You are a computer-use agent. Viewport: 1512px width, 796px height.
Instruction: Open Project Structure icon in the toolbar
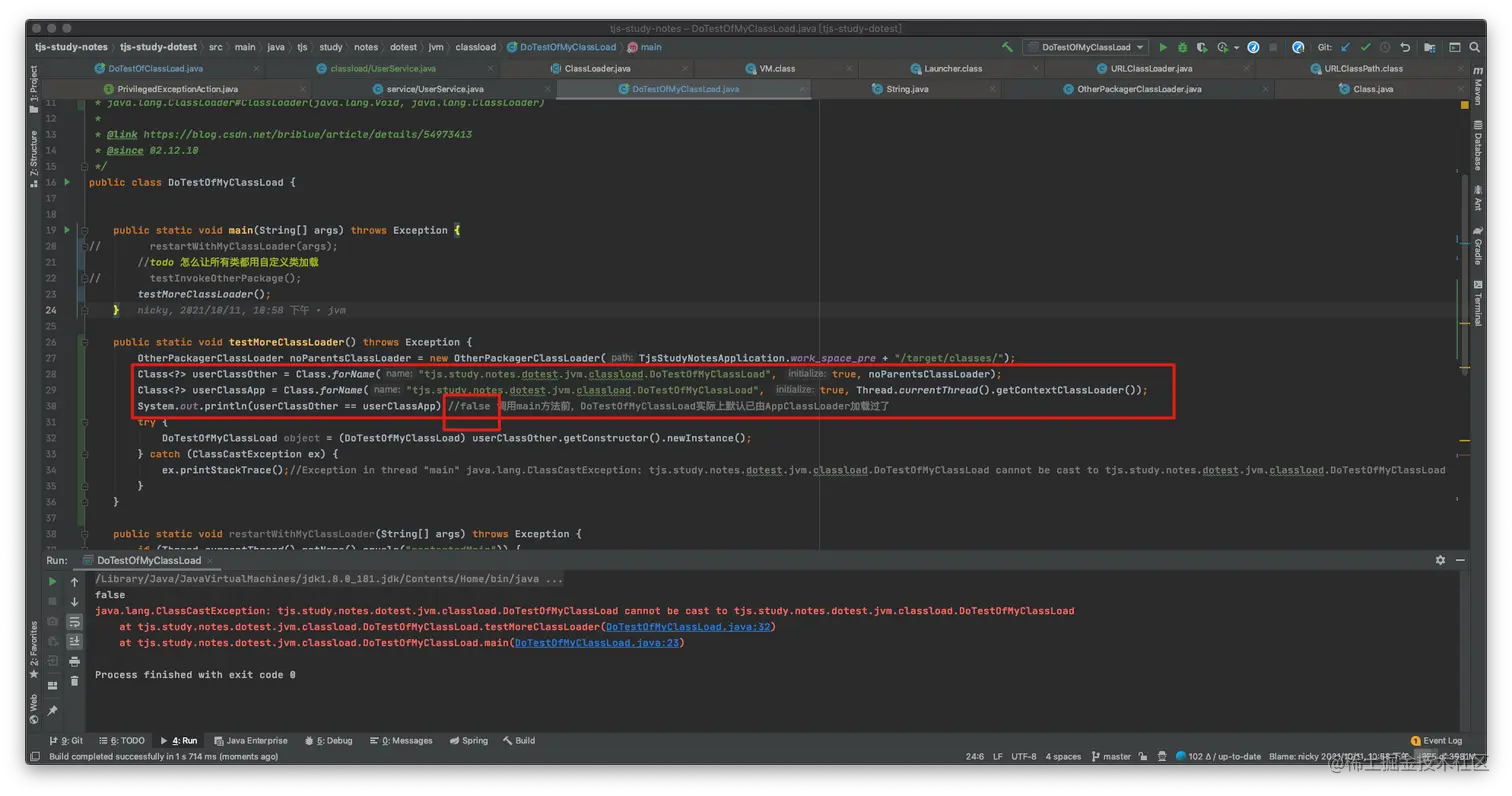1430,47
